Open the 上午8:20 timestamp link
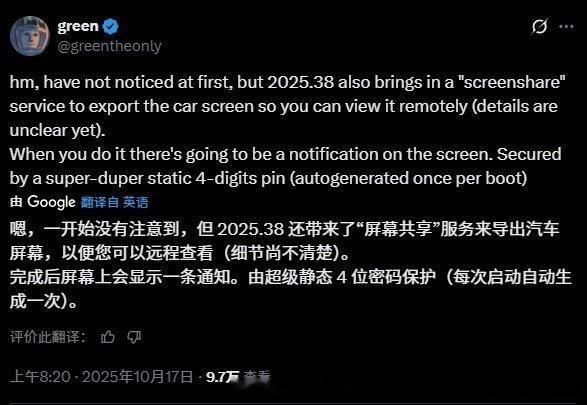The height and width of the screenshot is (405, 587). click(40, 376)
